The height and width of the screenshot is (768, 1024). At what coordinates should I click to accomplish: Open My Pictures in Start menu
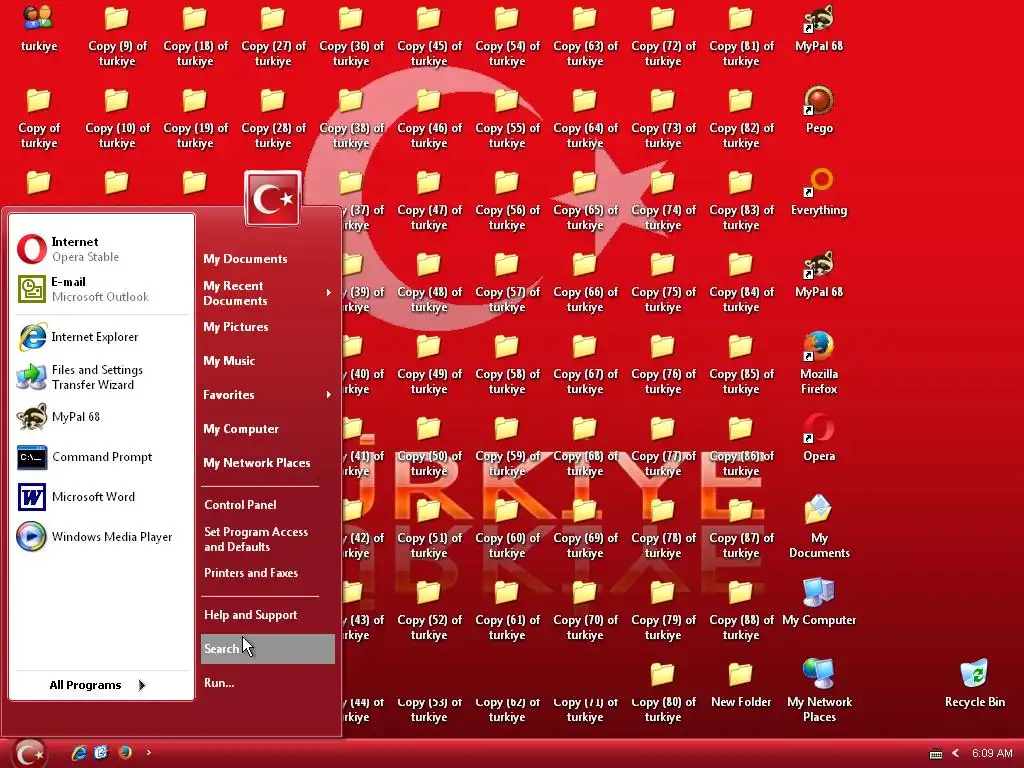point(268,327)
